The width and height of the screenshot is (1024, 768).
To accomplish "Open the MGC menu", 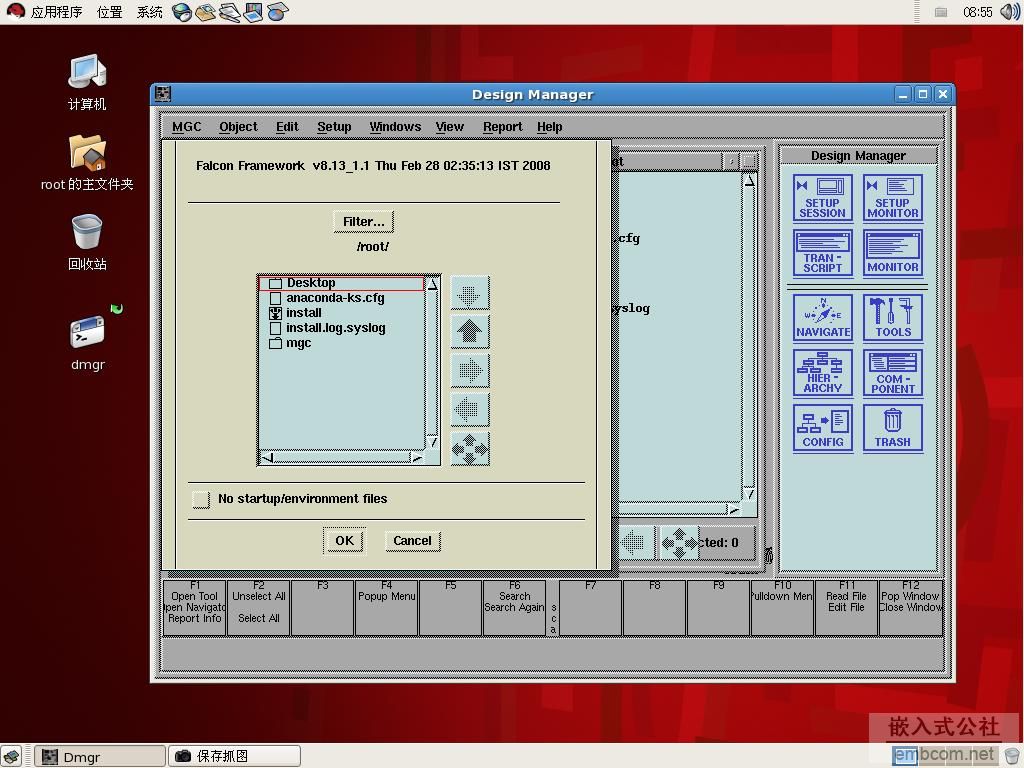I will point(186,127).
